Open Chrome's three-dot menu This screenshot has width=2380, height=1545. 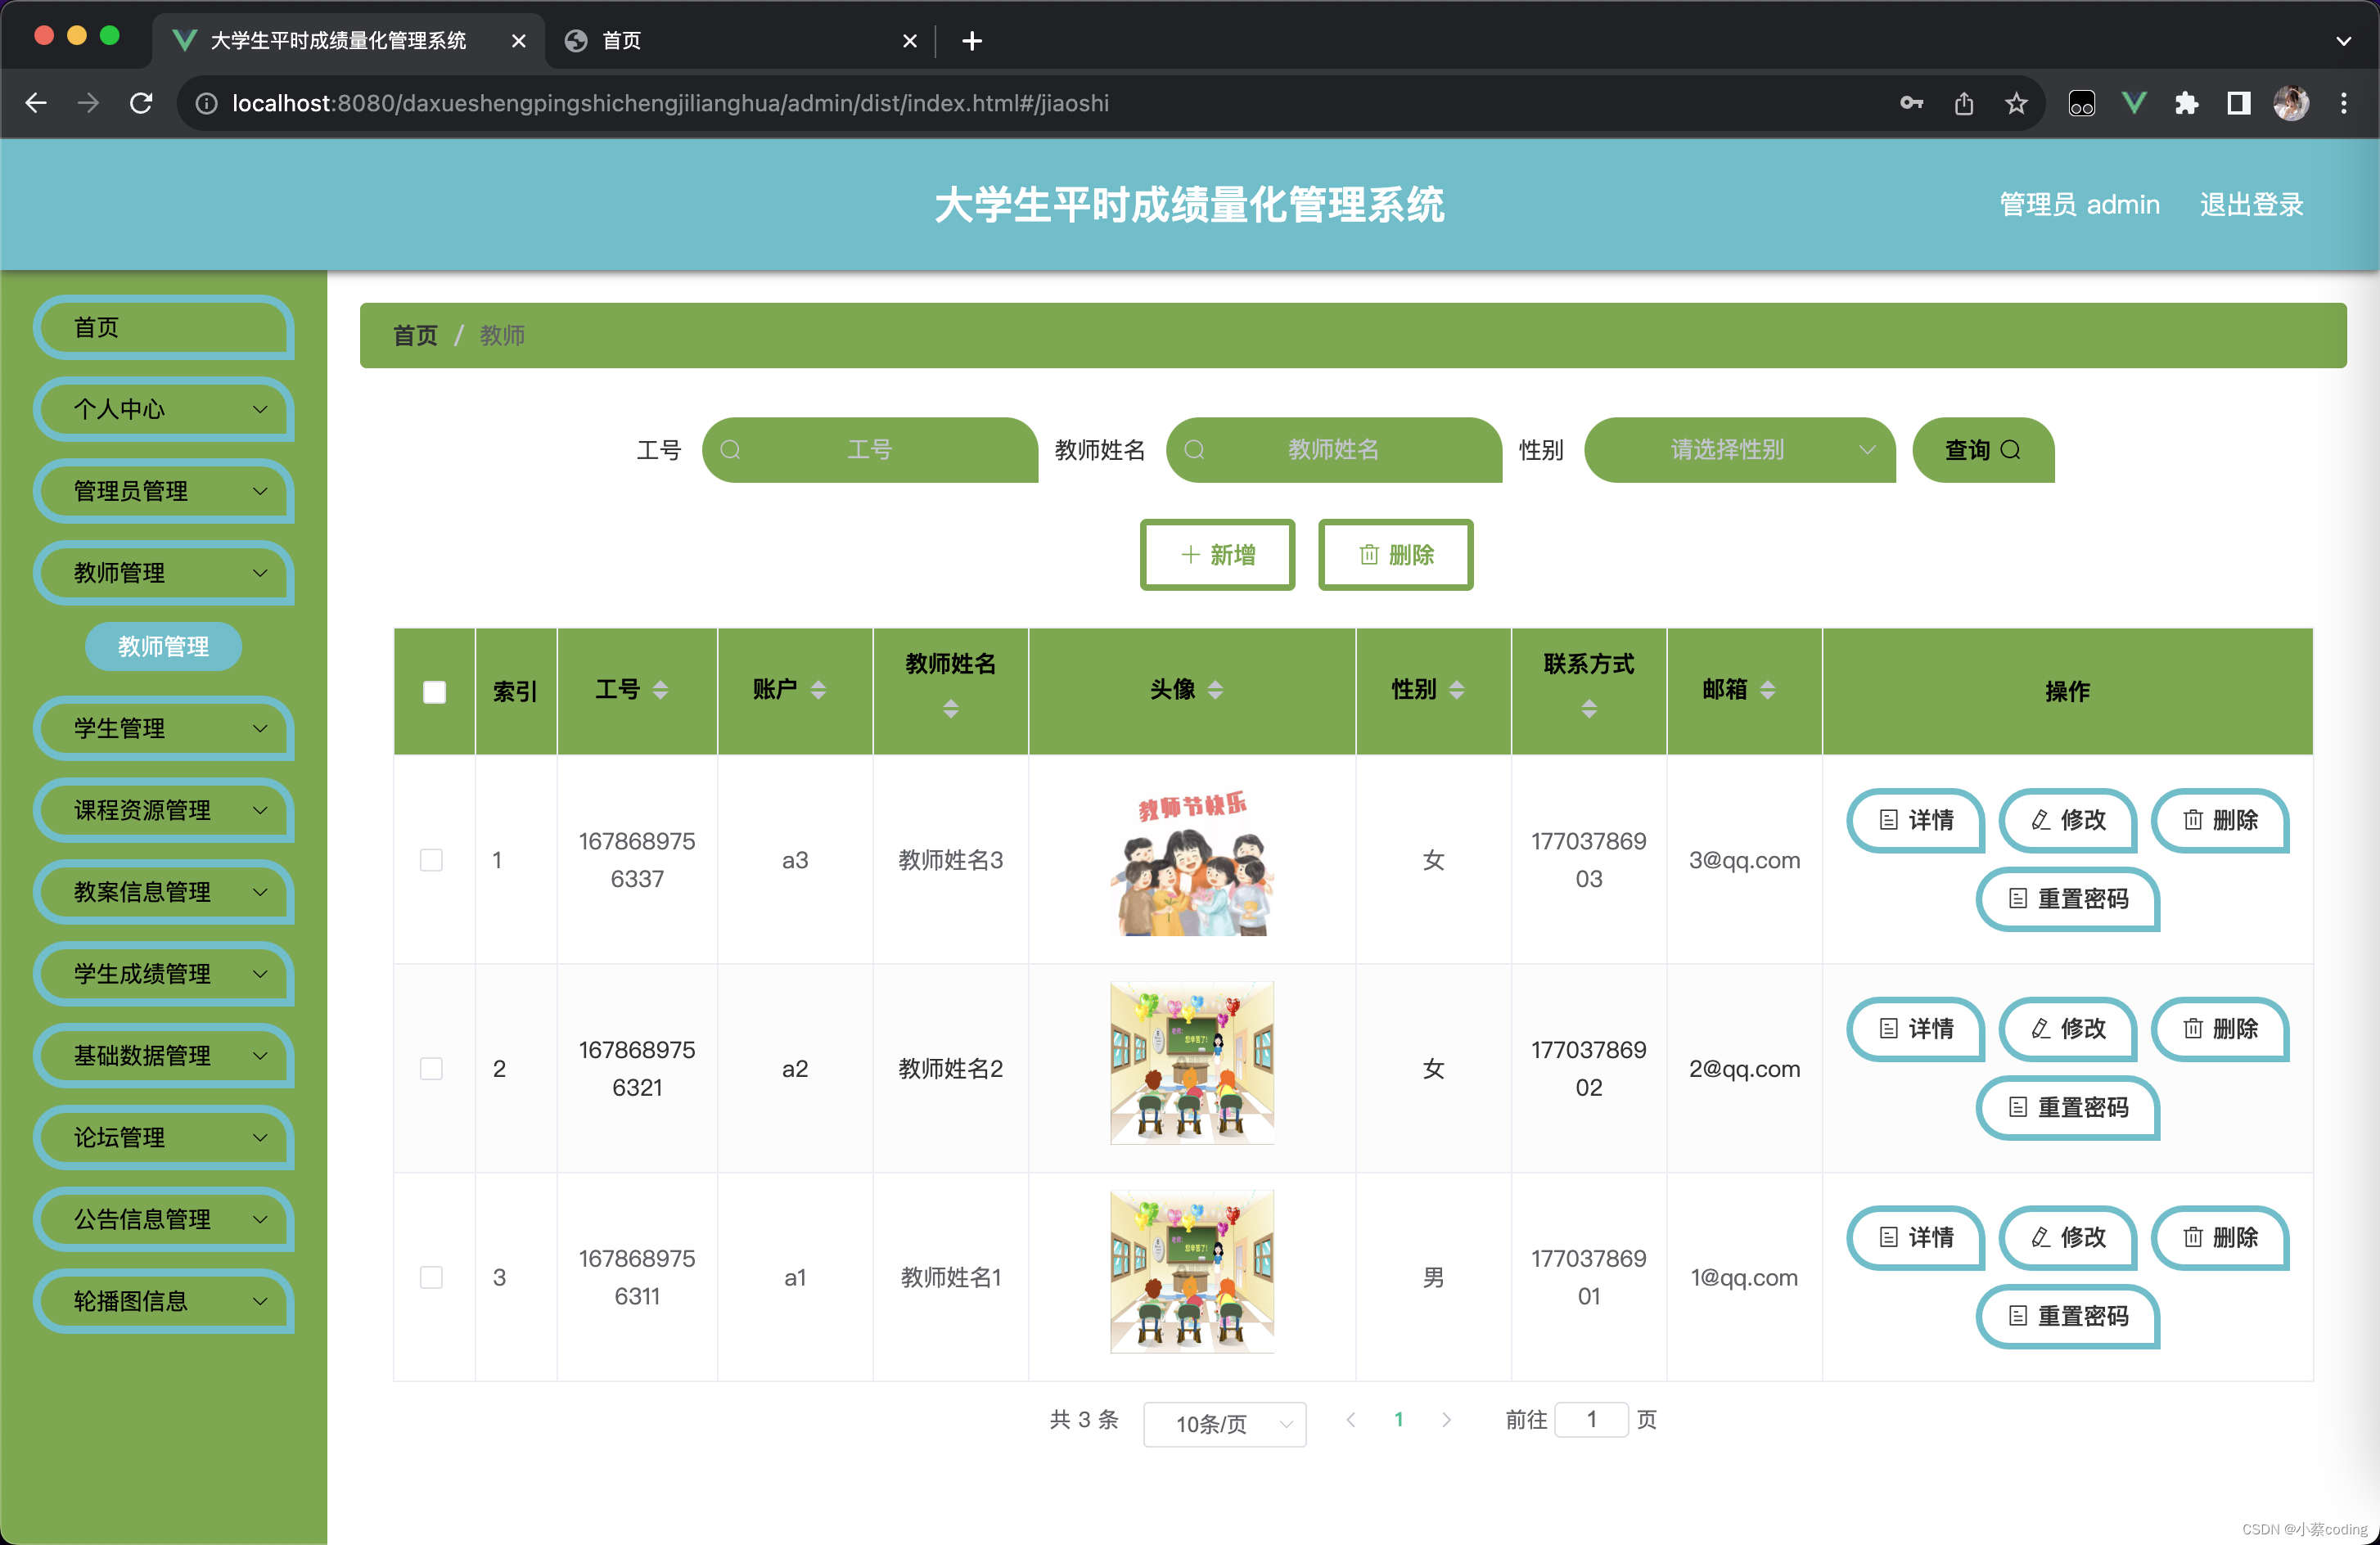tap(2343, 103)
